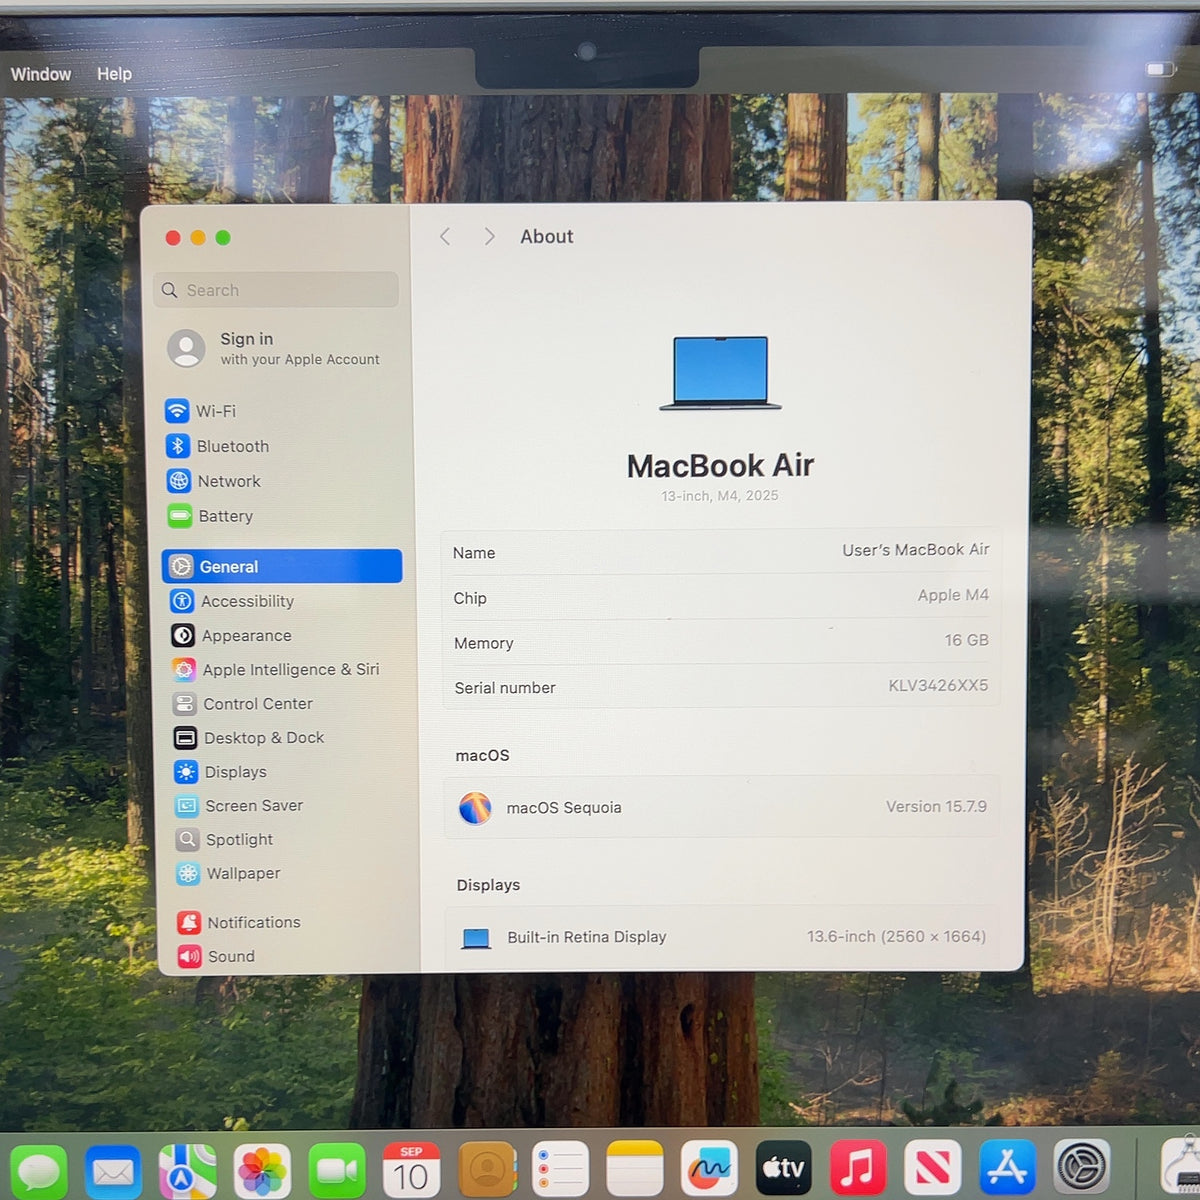Image resolution: width=1200 pixels, height=1200 pixels.
Task: Open Notes from the Dock
Action: click(x=635, y=1169)
